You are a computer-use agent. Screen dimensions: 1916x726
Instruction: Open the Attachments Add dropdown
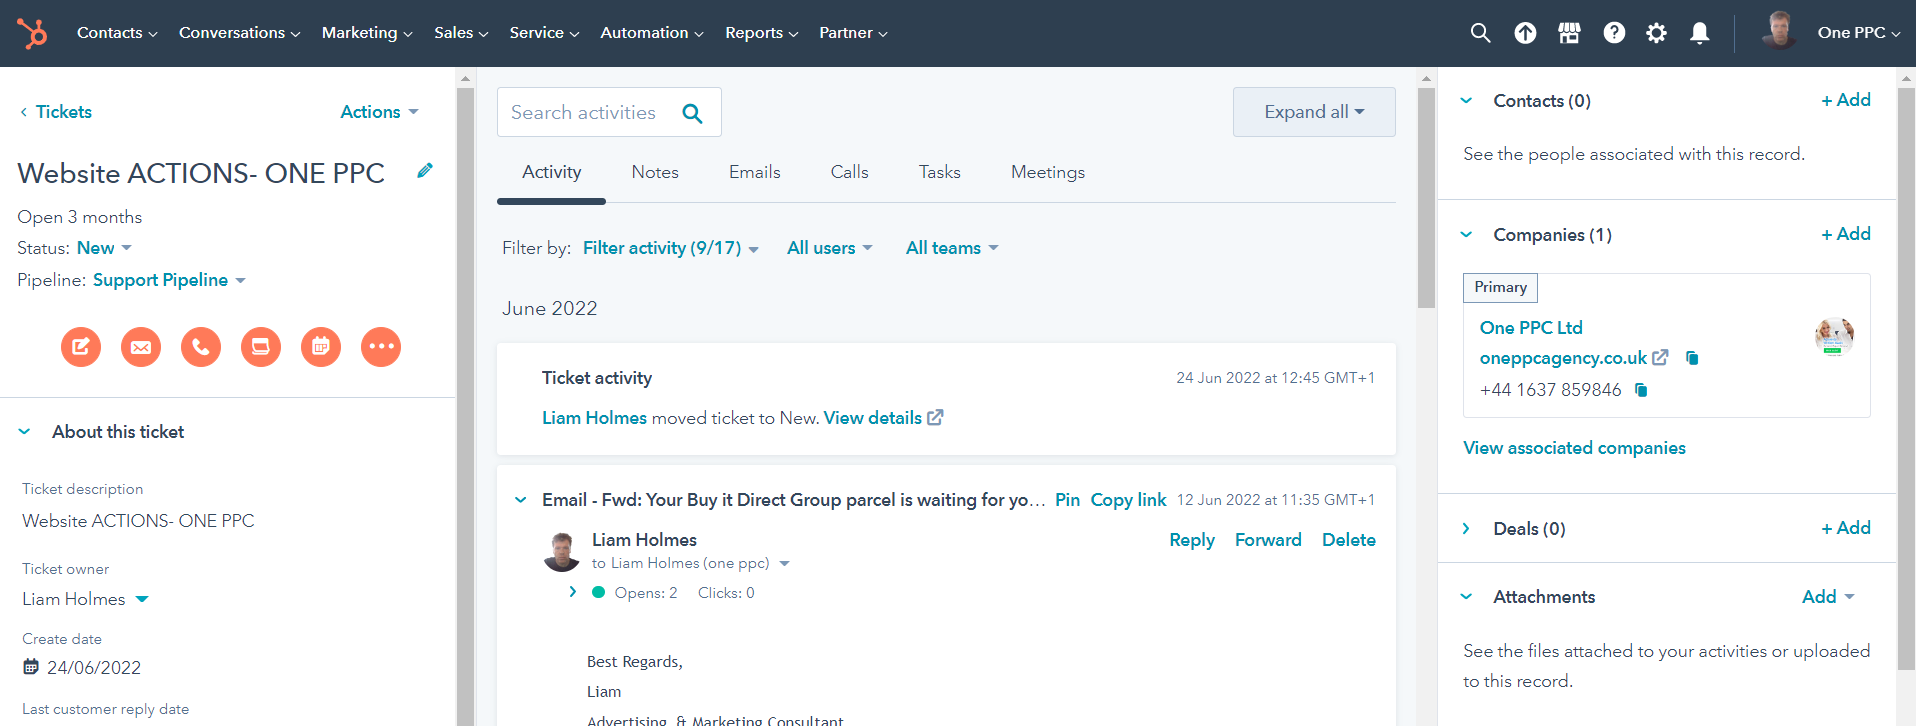[x=1828, y=596]
